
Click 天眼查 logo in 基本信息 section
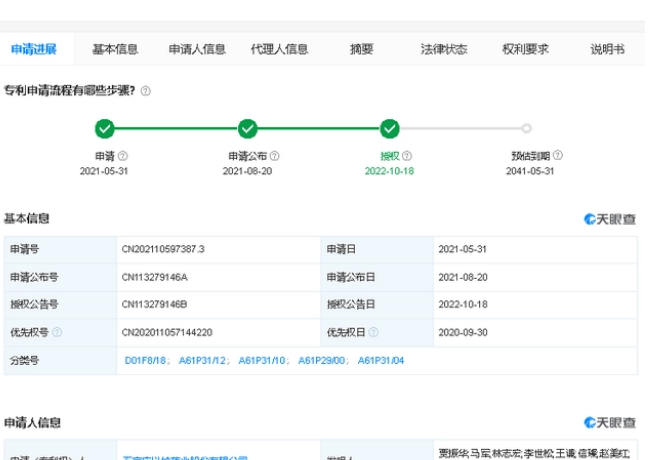coord(610,219)
